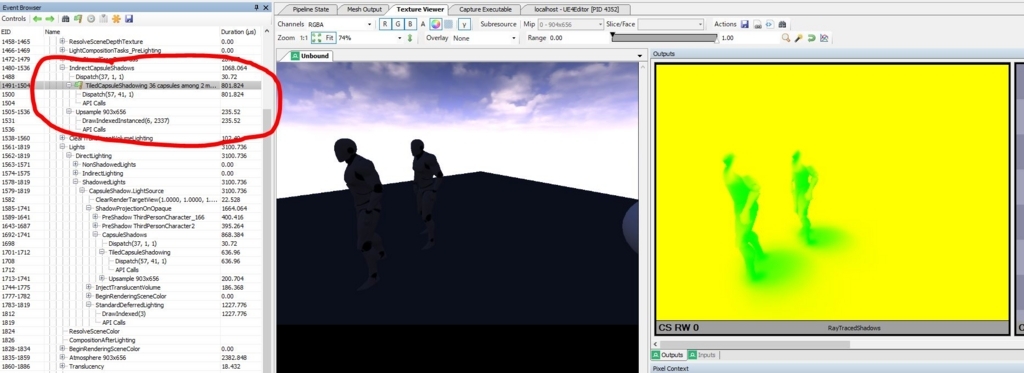Screen dimensions: 1024x373
Task: Expand the Atmosphere 903x656 node
Action: click(x=62, y=358)
